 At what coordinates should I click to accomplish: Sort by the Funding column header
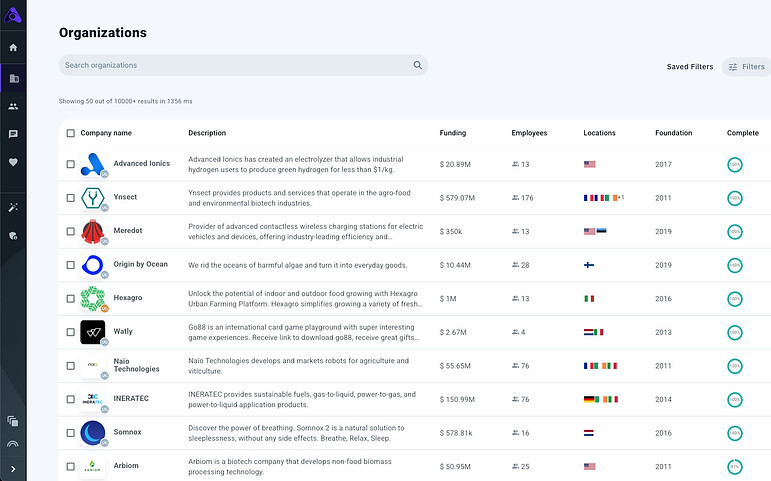click(453, 133)
